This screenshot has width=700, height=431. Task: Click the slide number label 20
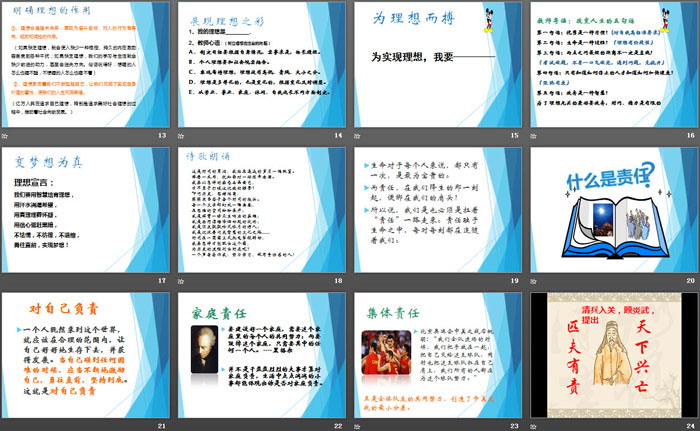(691, 280)
